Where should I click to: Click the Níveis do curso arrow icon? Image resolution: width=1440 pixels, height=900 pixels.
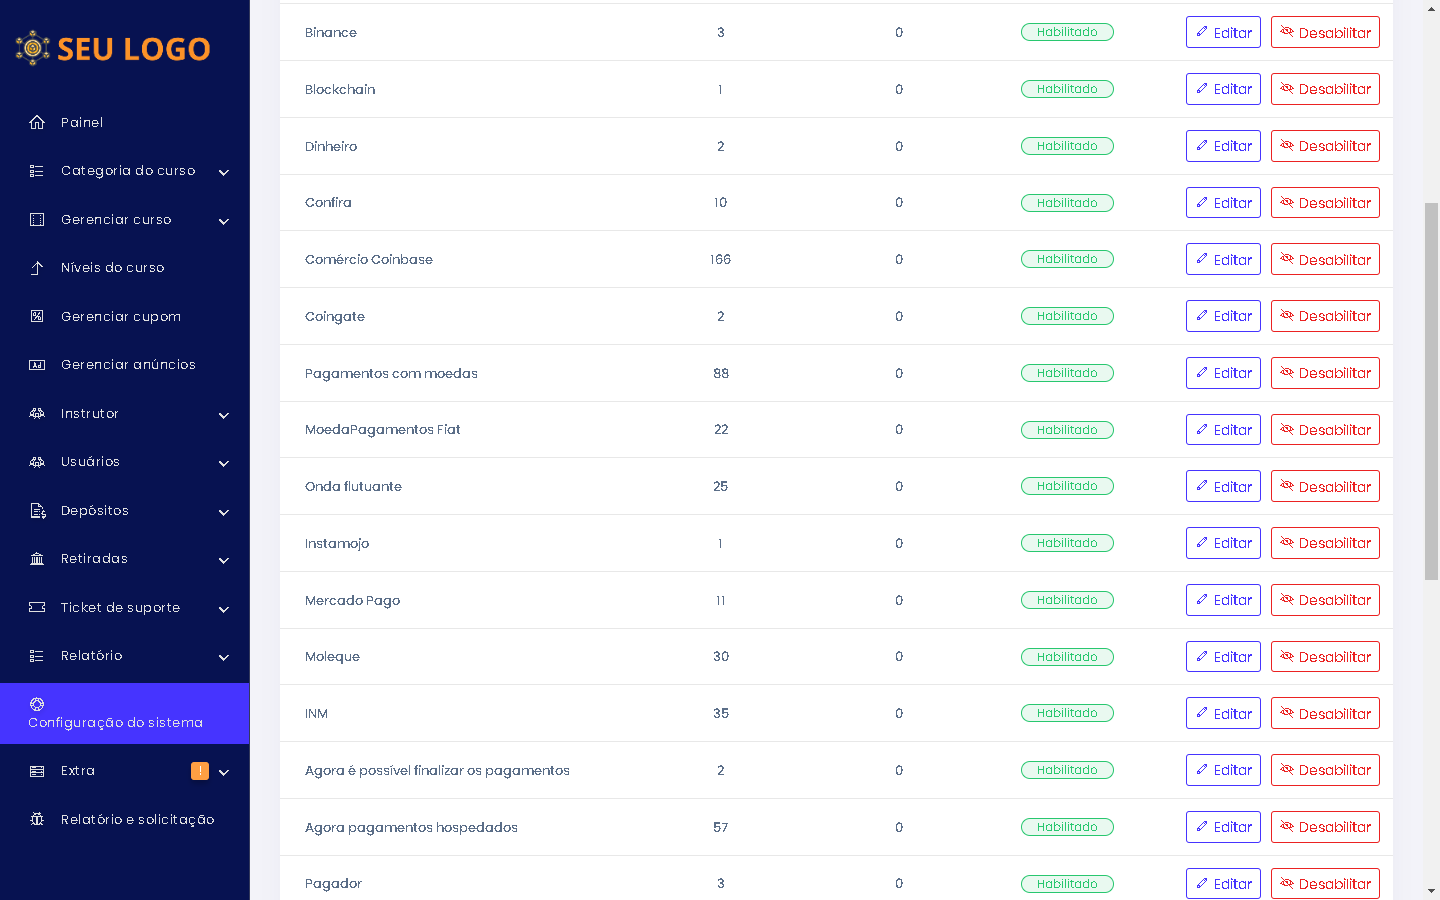[x=37, y=268]
